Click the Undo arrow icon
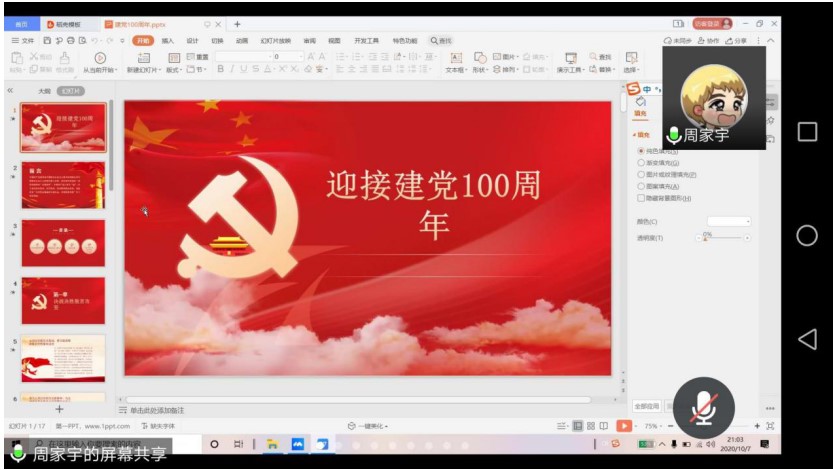Screen dimensions: 833x470 95,40
